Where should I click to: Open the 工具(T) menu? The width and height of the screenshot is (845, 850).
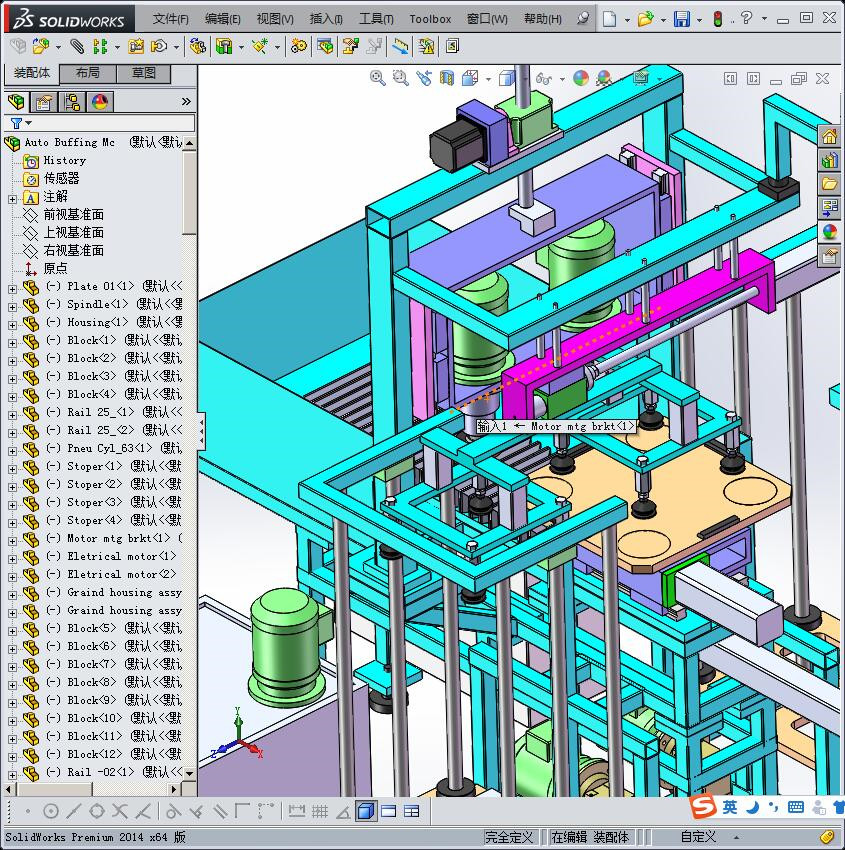376,19
